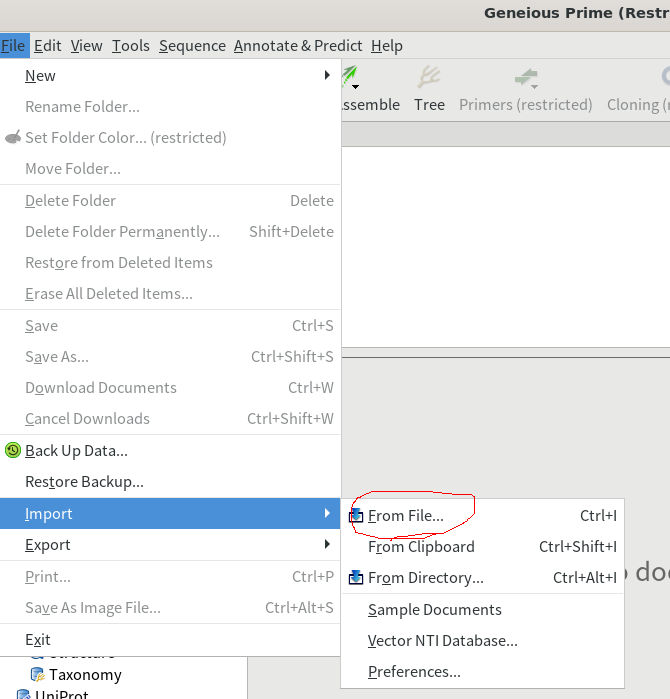Click Download Documents entry

tap(170, 388)
